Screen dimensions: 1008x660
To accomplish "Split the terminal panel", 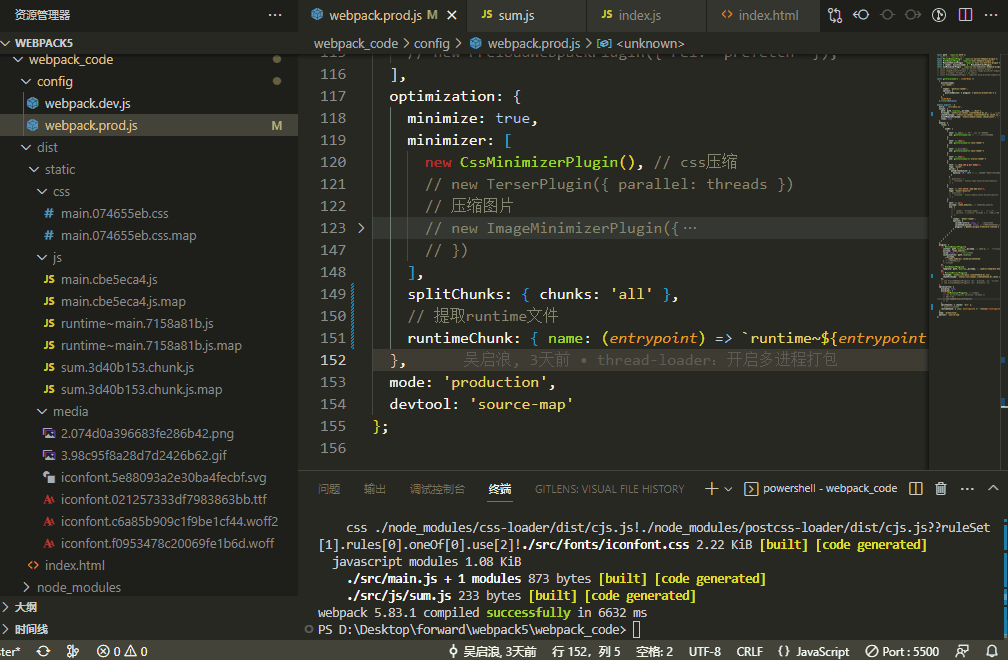I will [916, 488].
